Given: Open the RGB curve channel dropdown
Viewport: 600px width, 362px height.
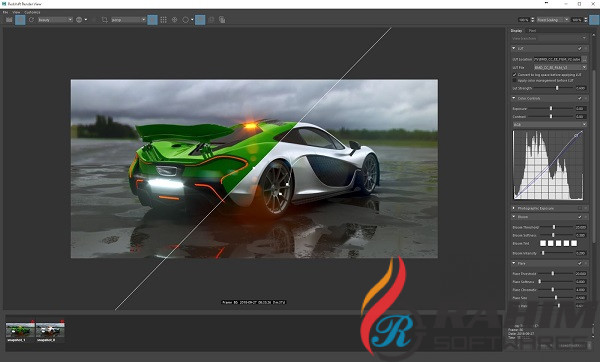Looking at the screenshot, I should coord(549,125).
